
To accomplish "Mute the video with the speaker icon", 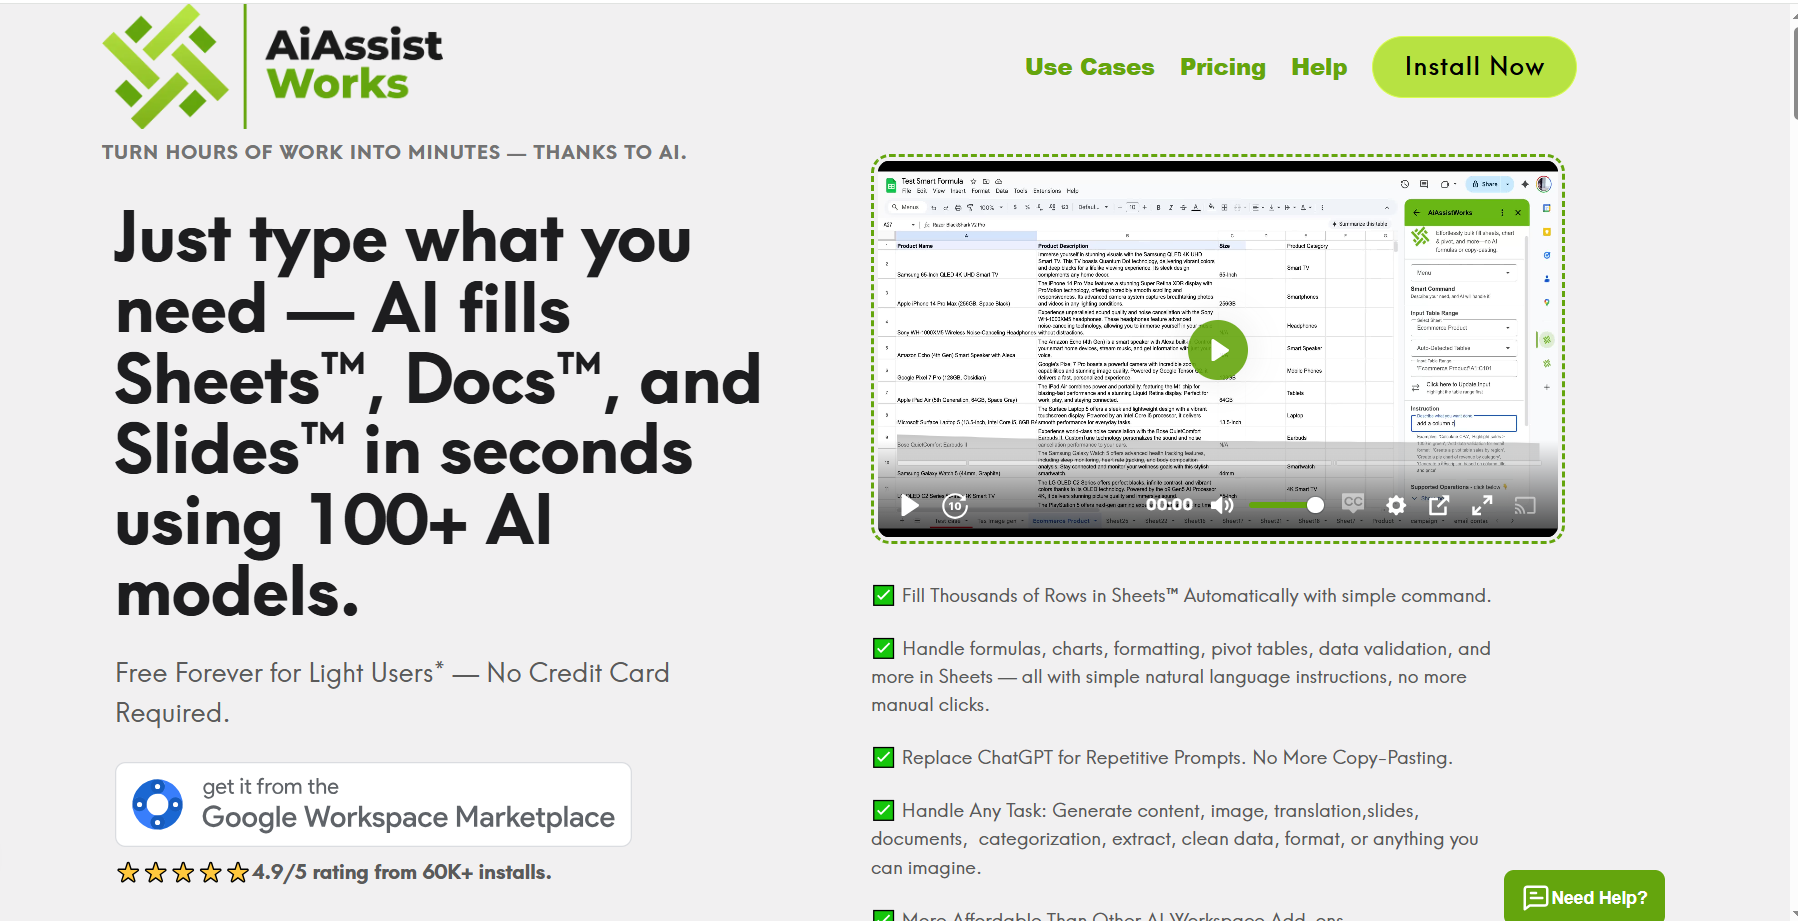I will click(x=1222, y=505).
